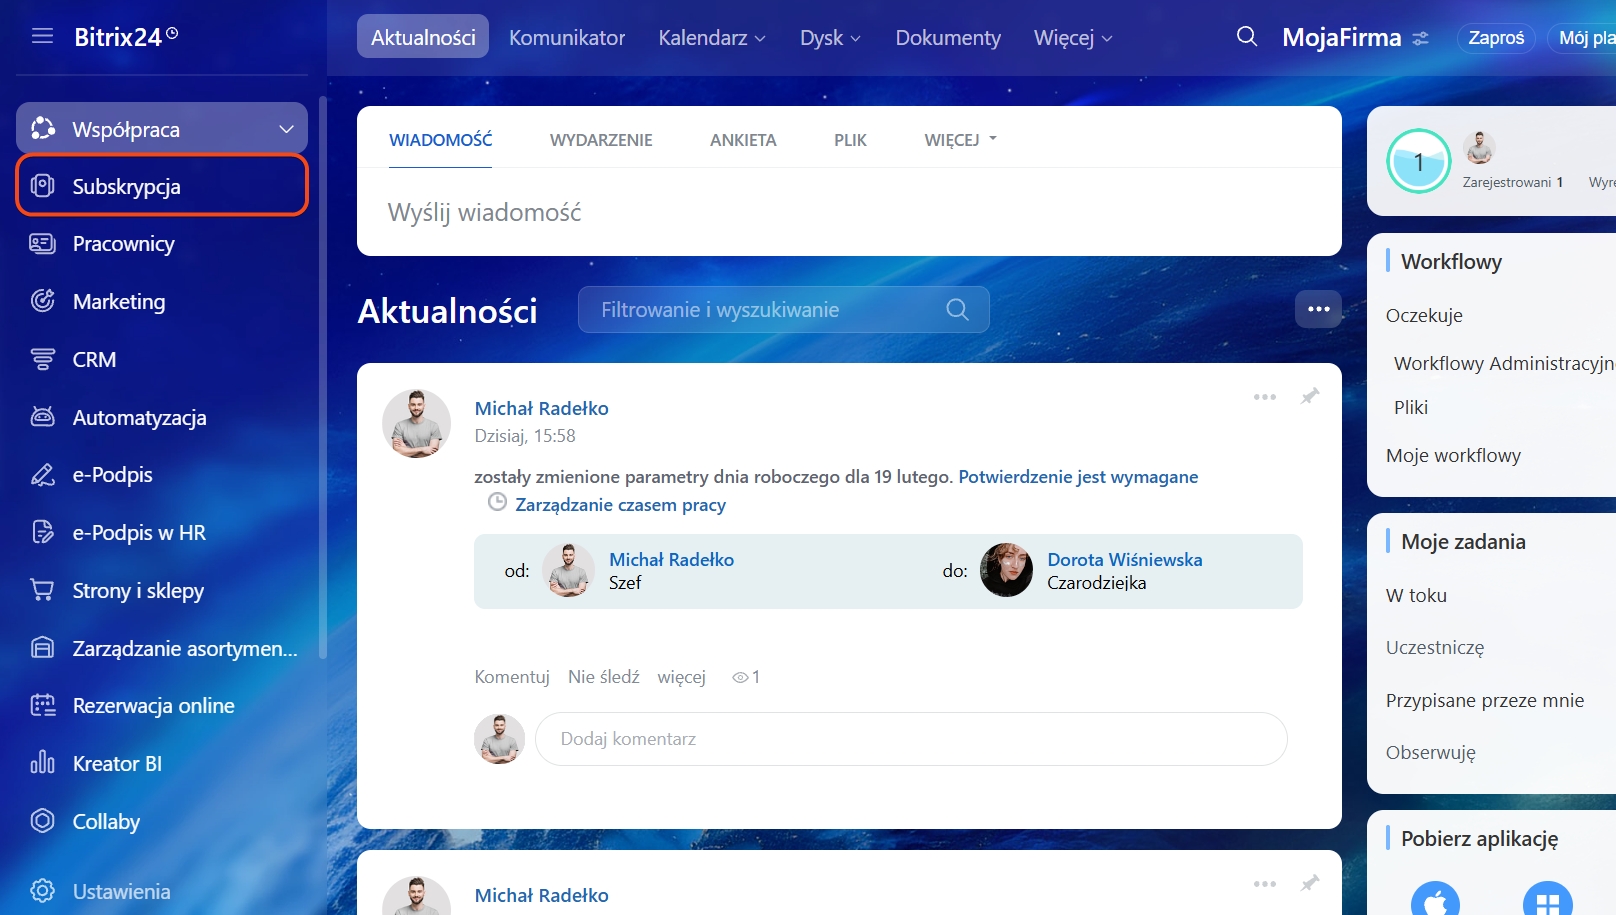
Task: Click the MojaFirma settings sliders icon
Action: (1420, 38)
